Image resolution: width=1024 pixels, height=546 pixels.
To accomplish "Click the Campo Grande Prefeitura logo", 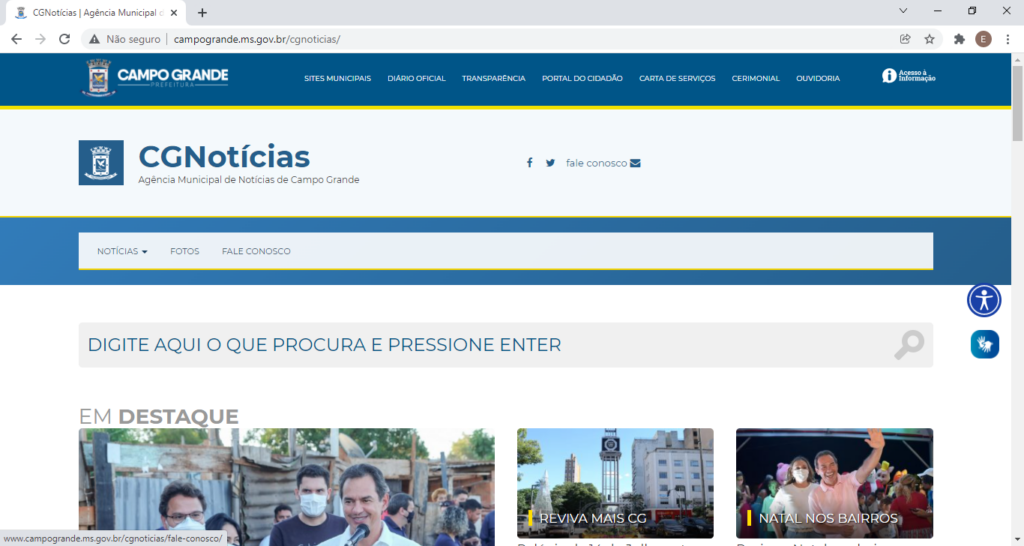I will tap(155, 78).
